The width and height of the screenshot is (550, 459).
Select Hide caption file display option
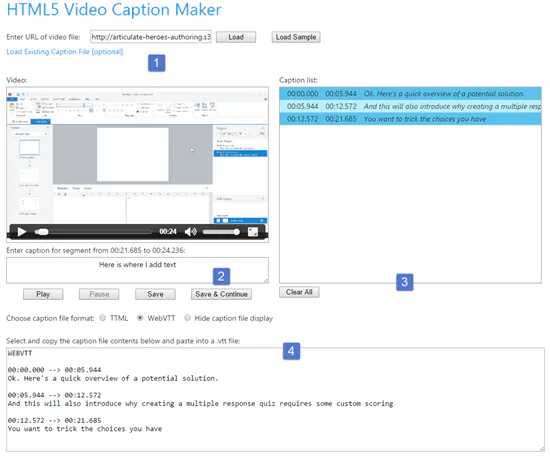[187, 318]
